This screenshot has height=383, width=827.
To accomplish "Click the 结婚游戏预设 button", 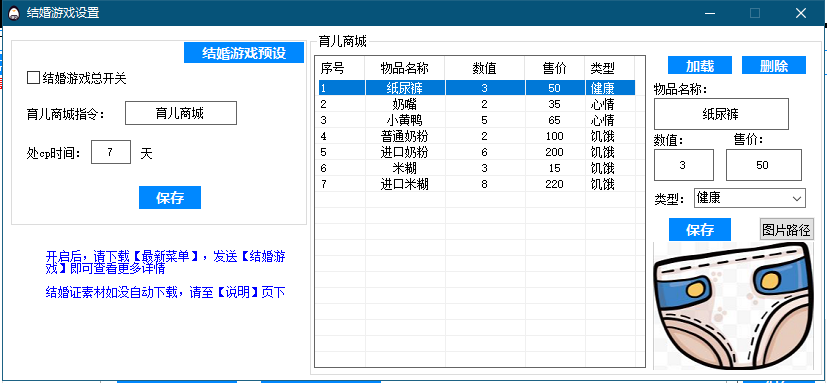I will [x=244, y=53].
